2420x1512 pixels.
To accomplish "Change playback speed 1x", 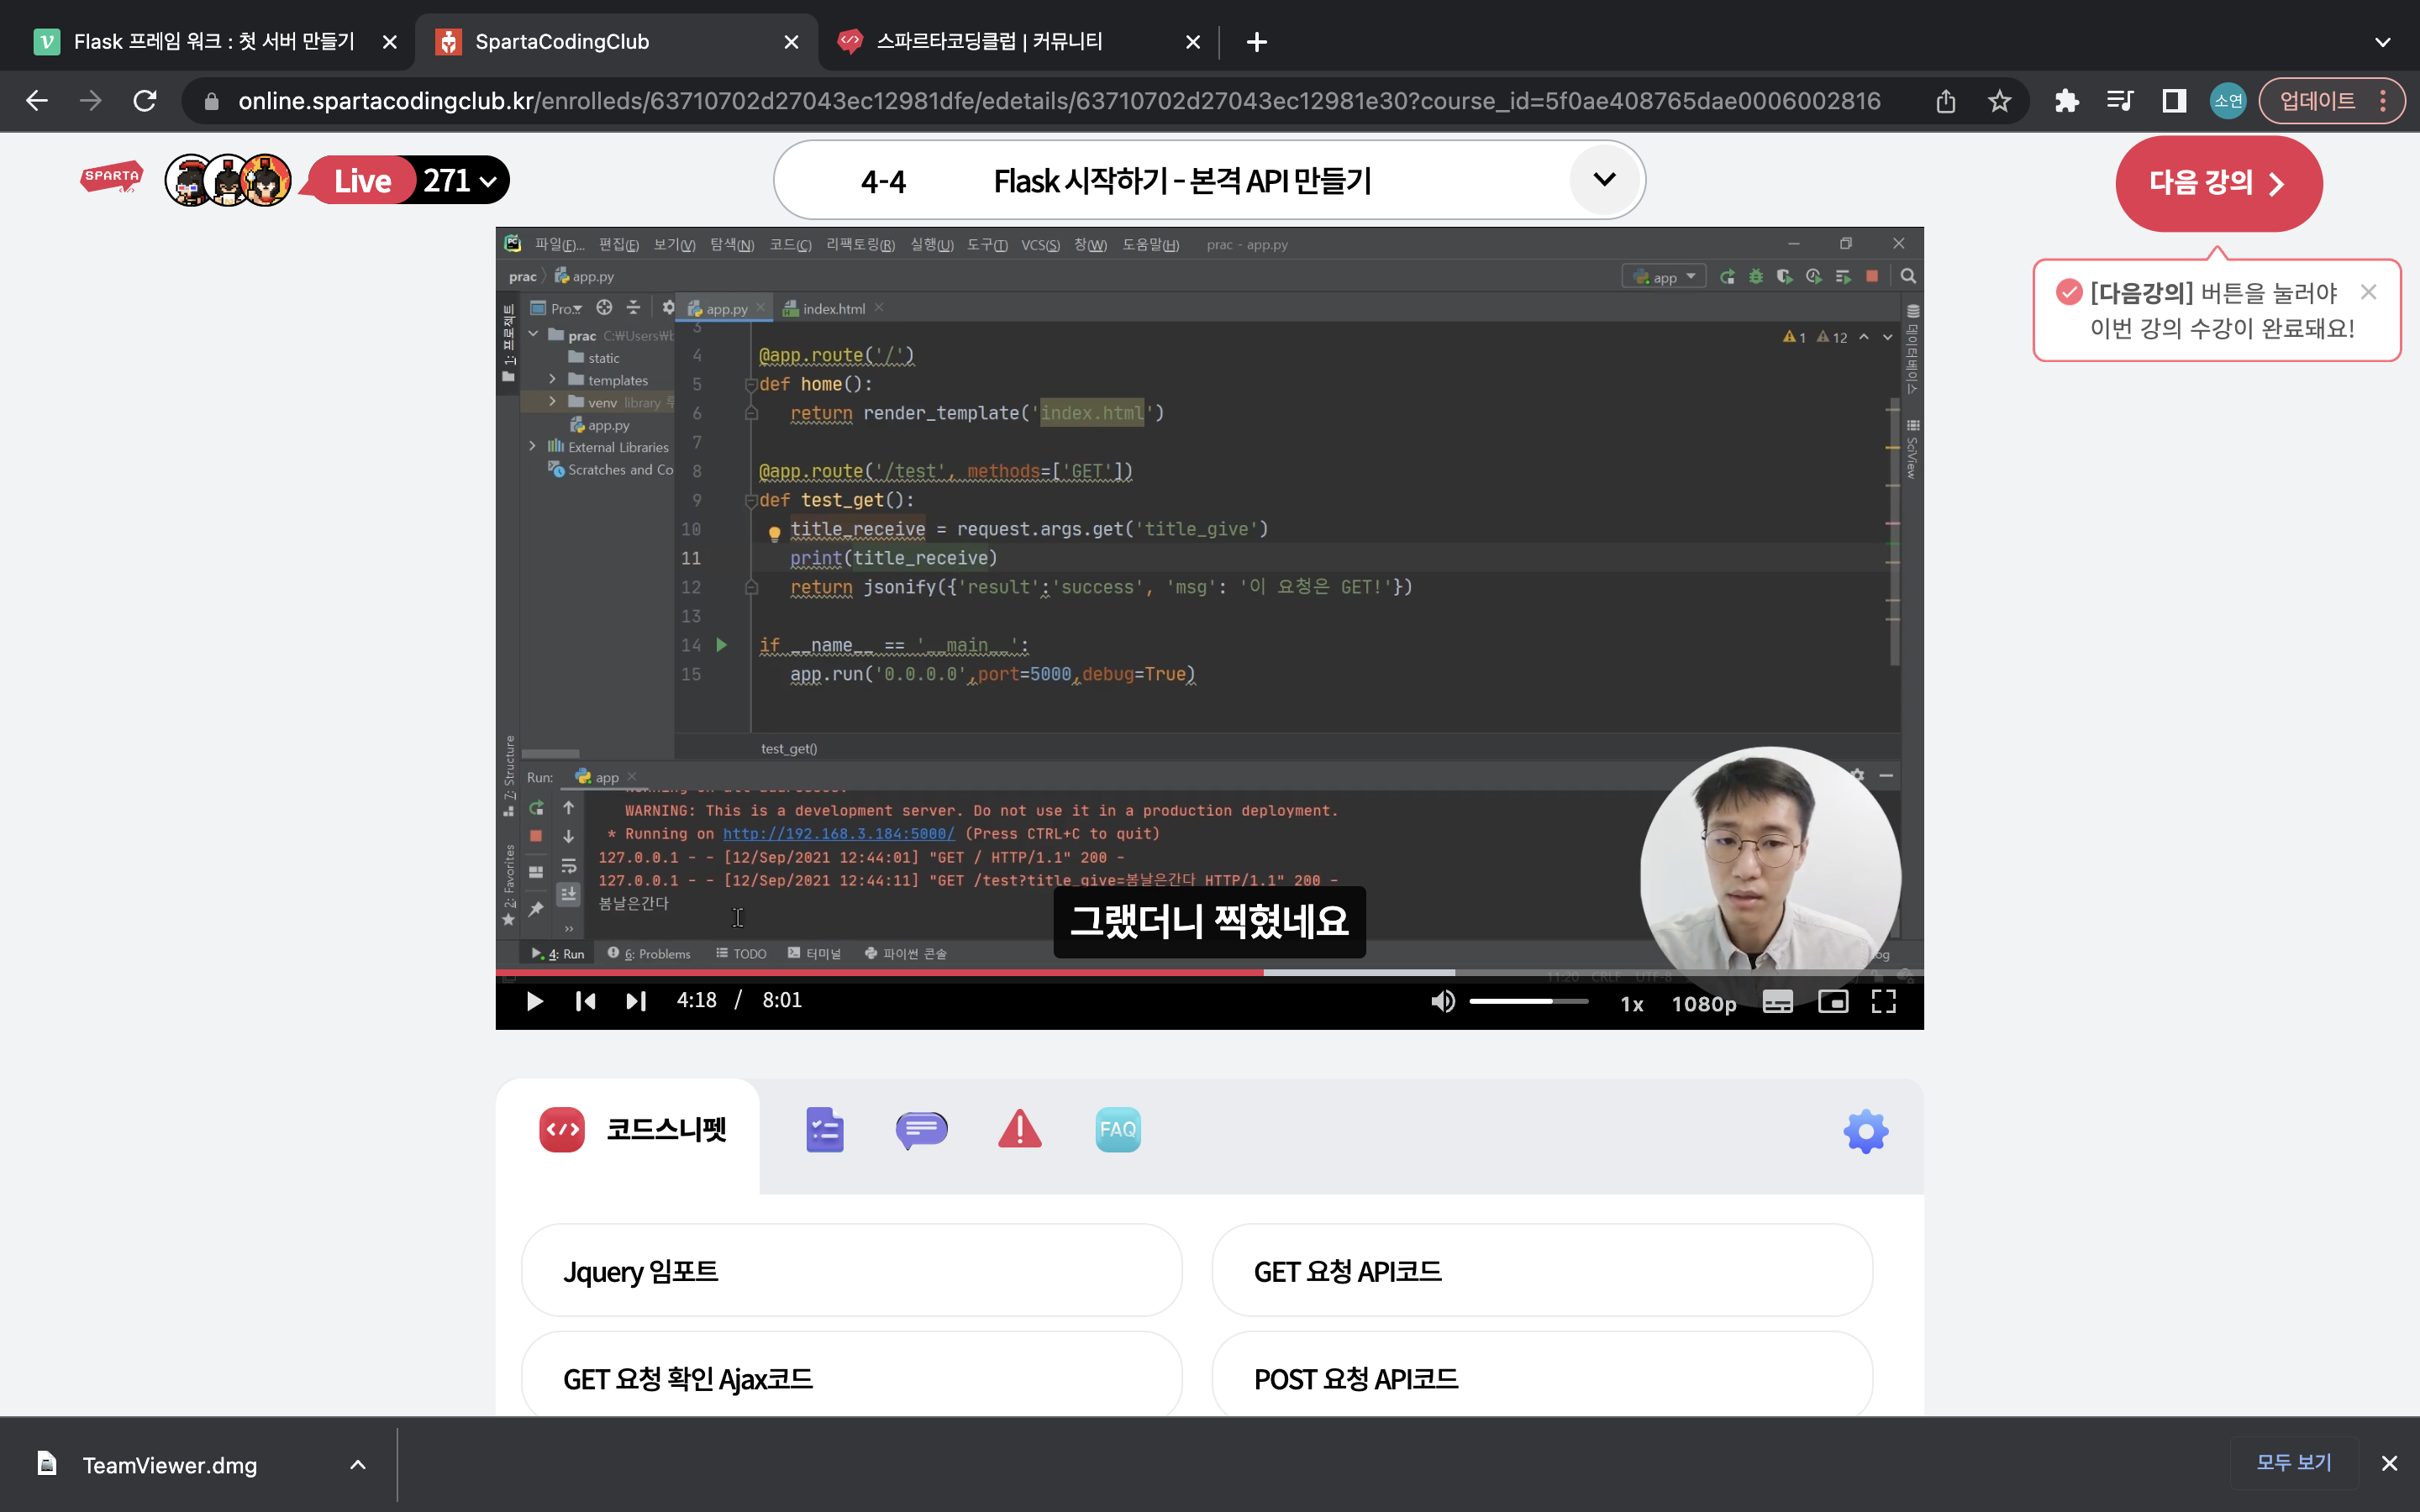I will click(x=1632, y=1003).
